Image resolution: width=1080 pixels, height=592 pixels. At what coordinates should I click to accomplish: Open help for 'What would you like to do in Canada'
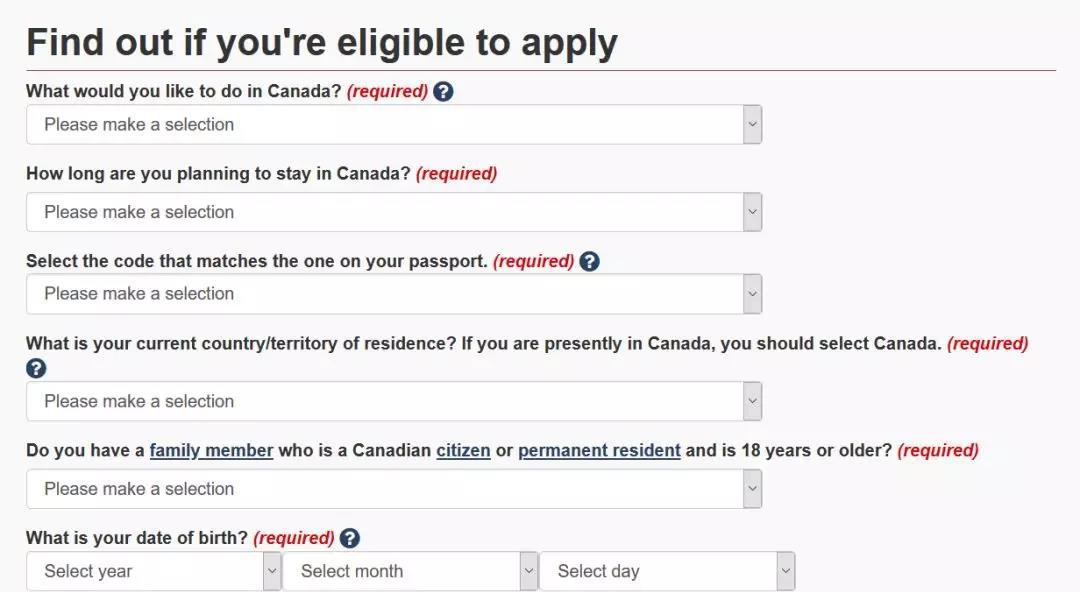pos(443,91)
